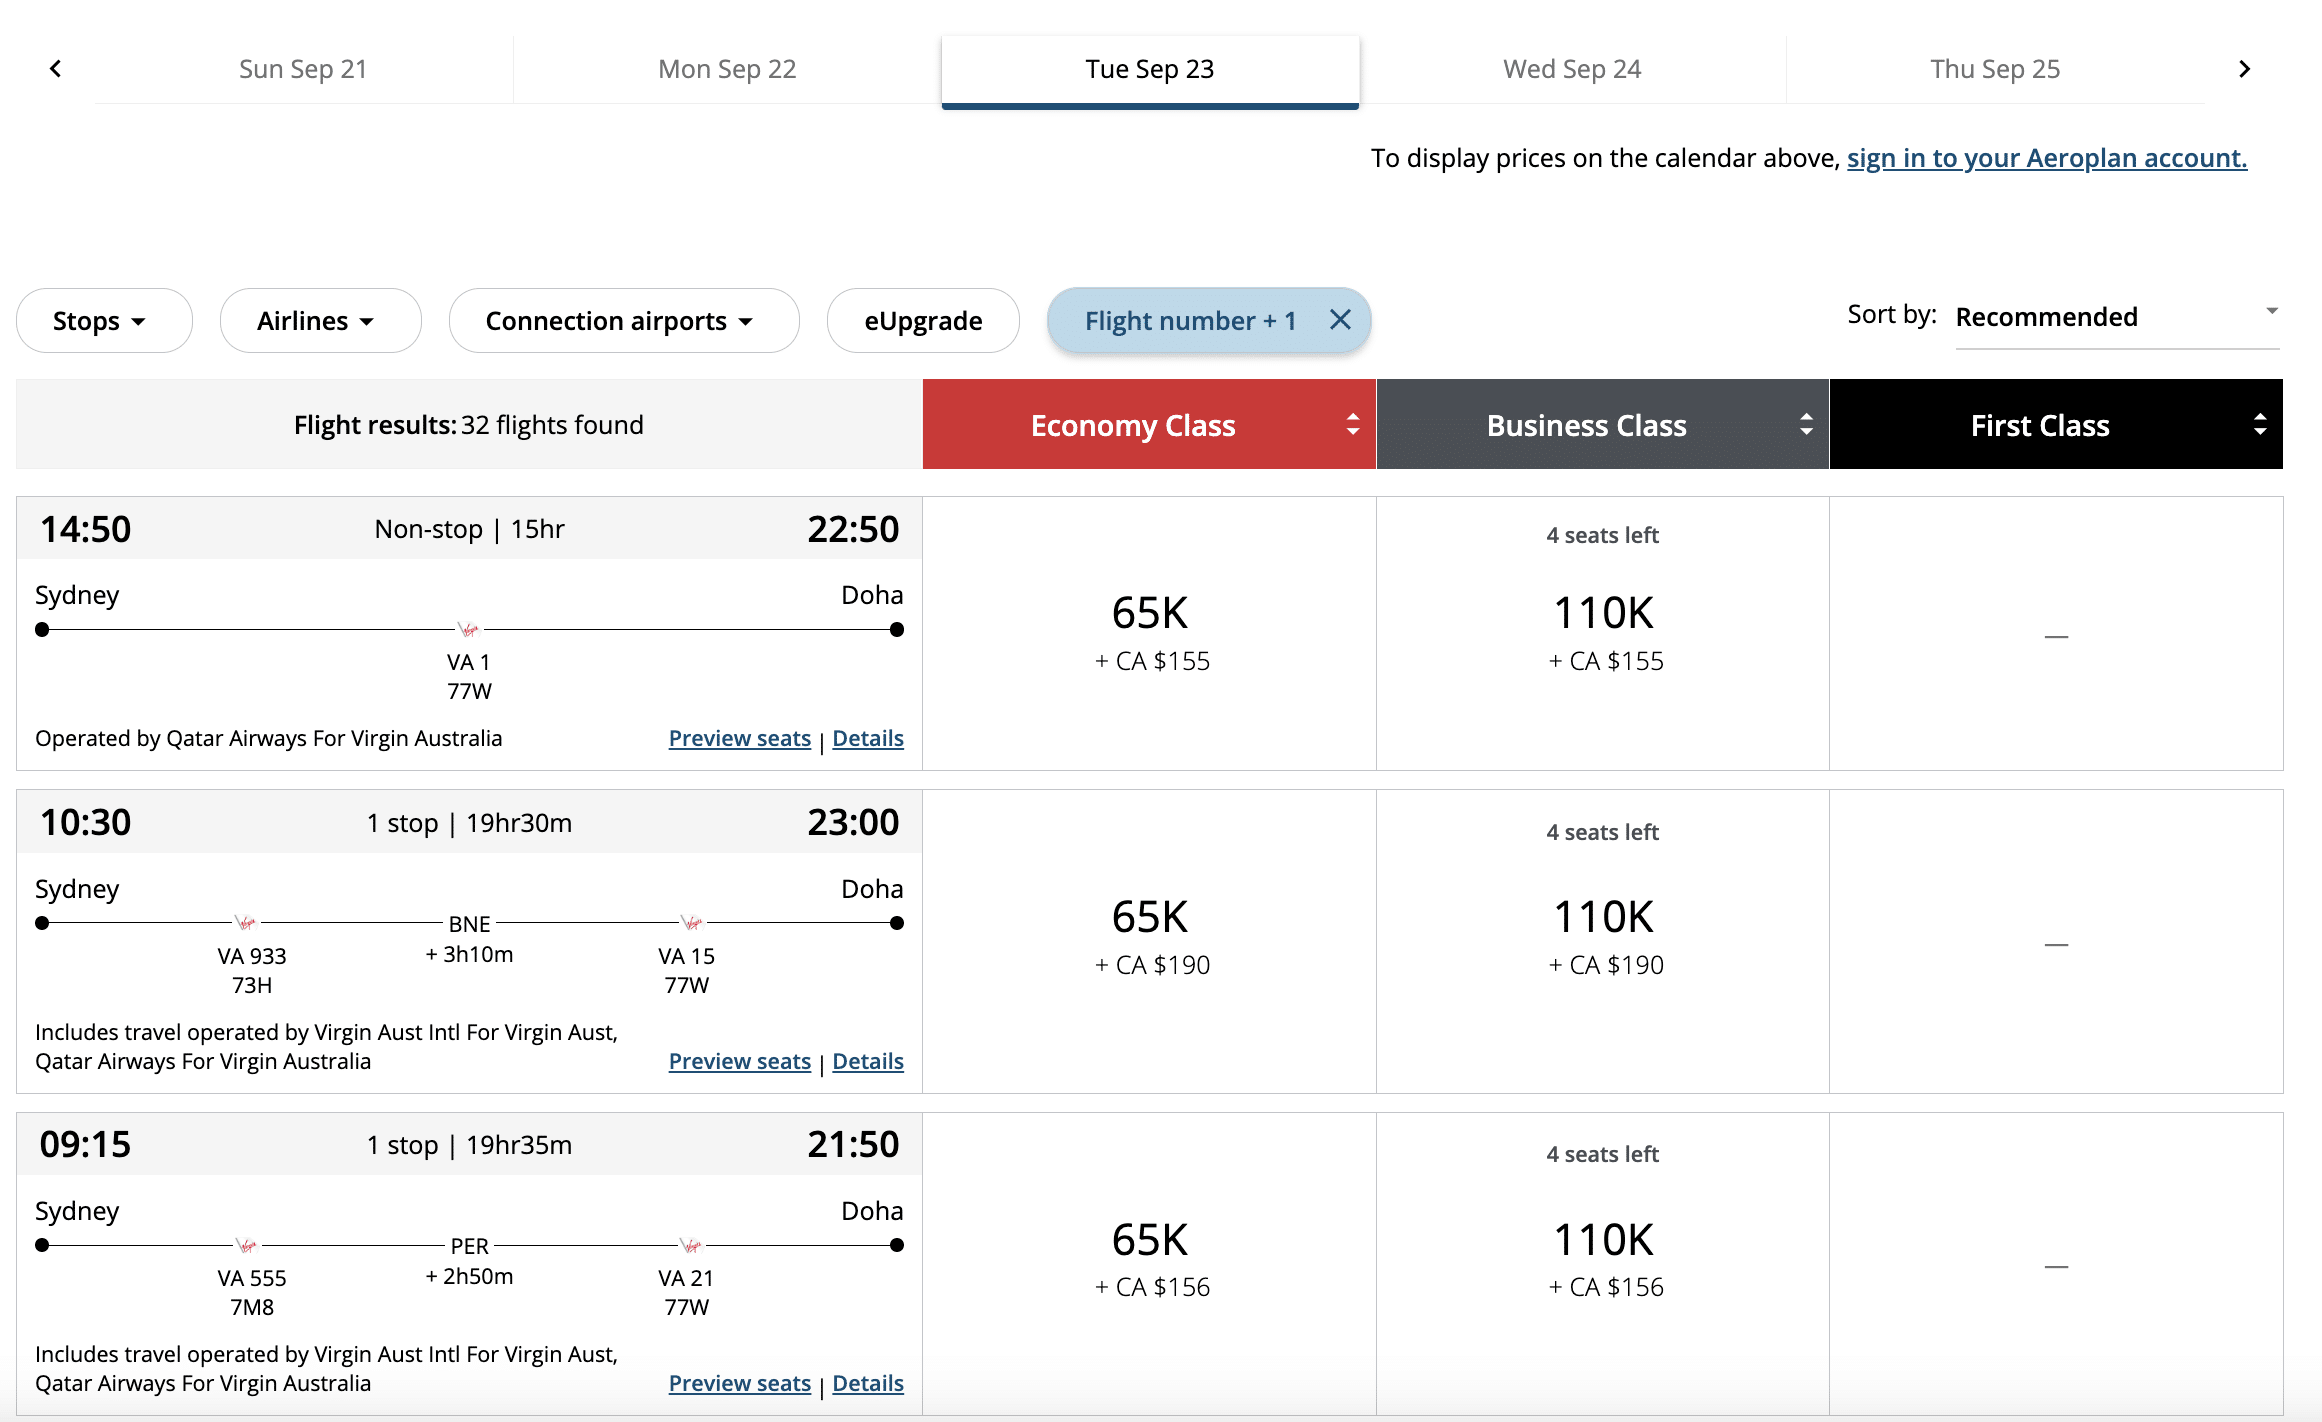The width and height of the screenshot is (2322, 1422).
Task: Click Business Class sort arrows icon
Action: (x=1806, y=425)
